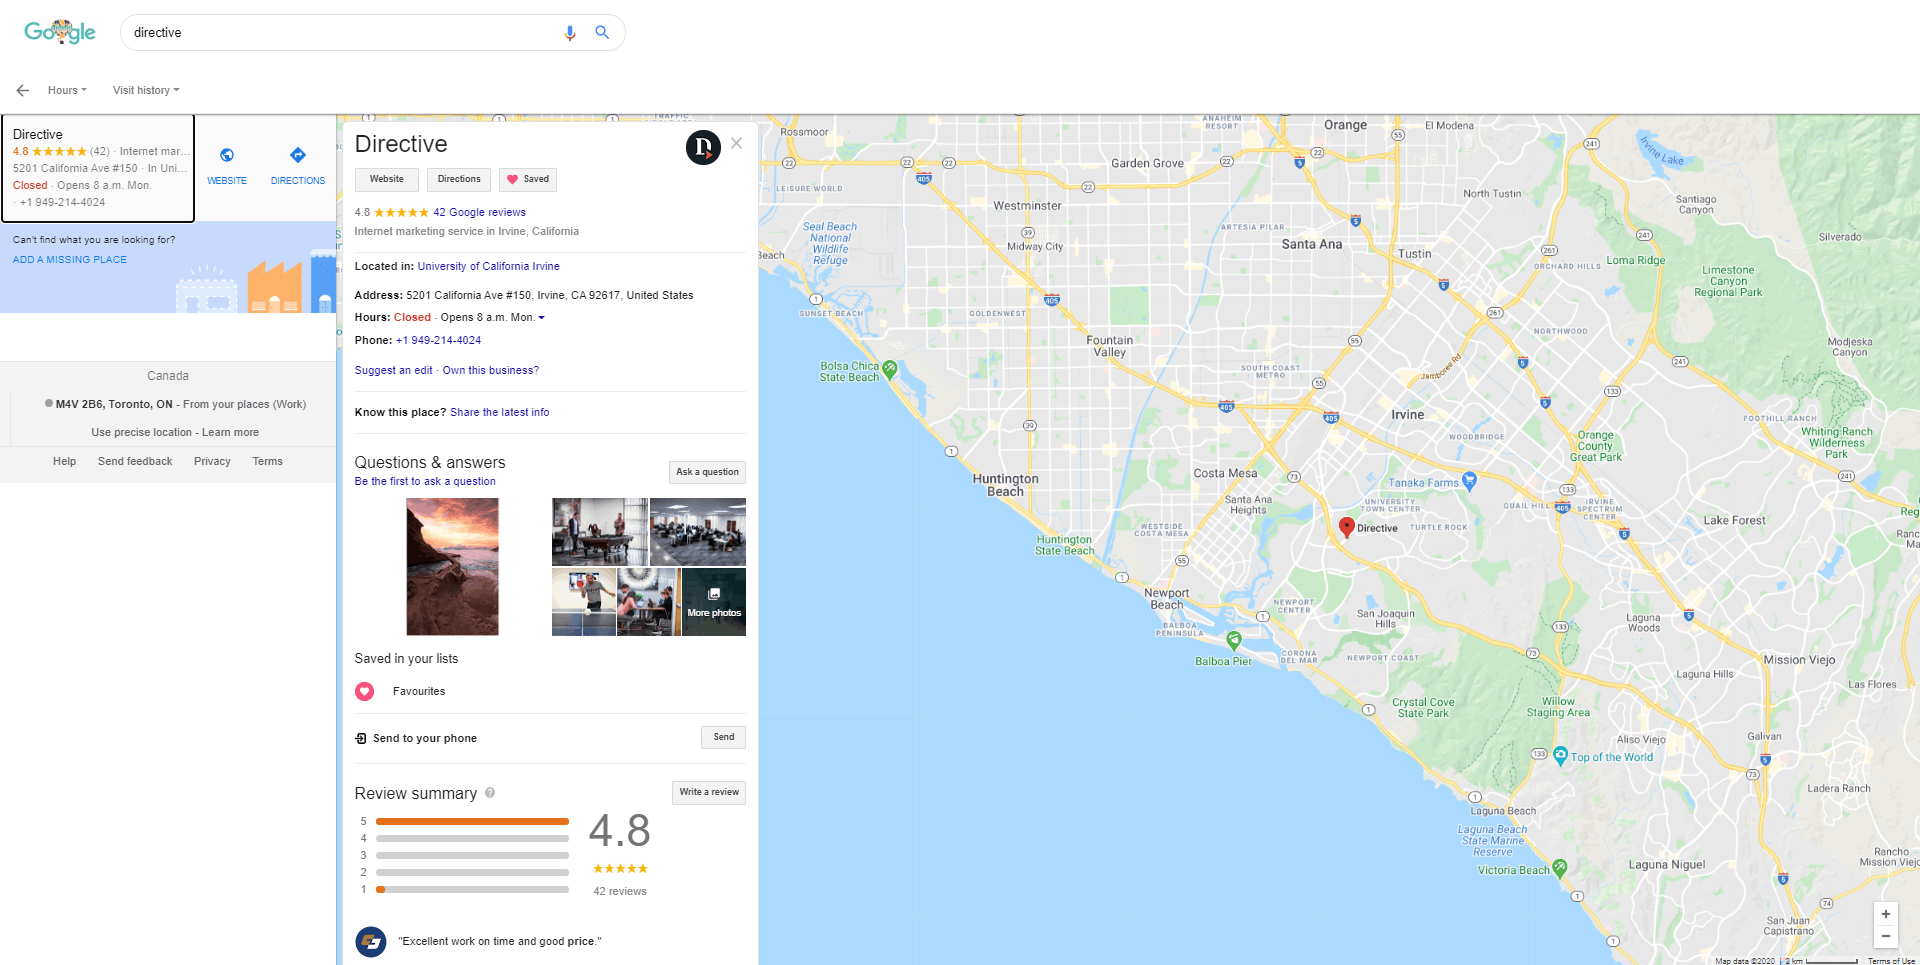Click the Google logo
This screenshot has height=965, width=1920.
(60, 32)
